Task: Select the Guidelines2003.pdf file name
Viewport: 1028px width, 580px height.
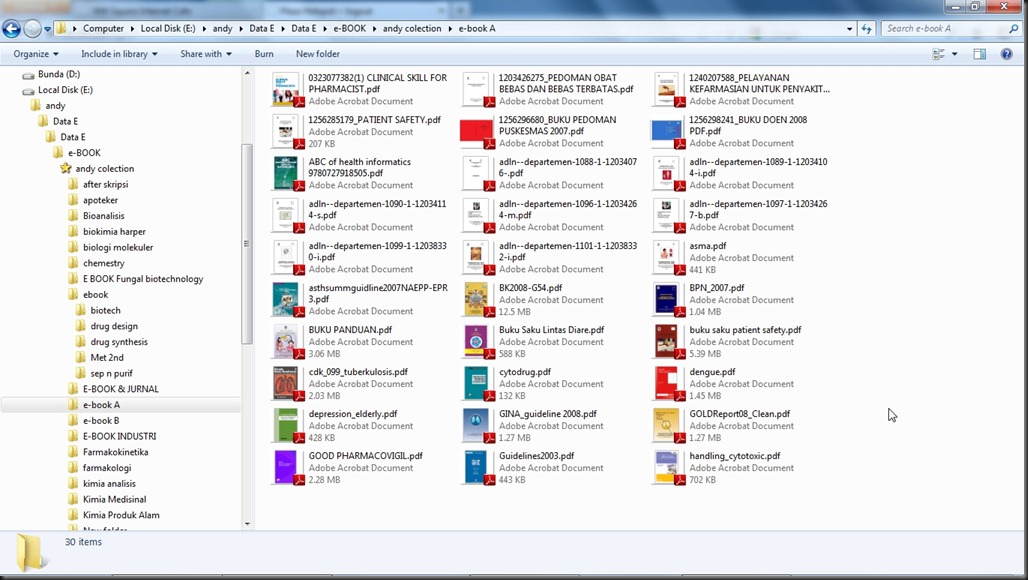Action: 536,455
